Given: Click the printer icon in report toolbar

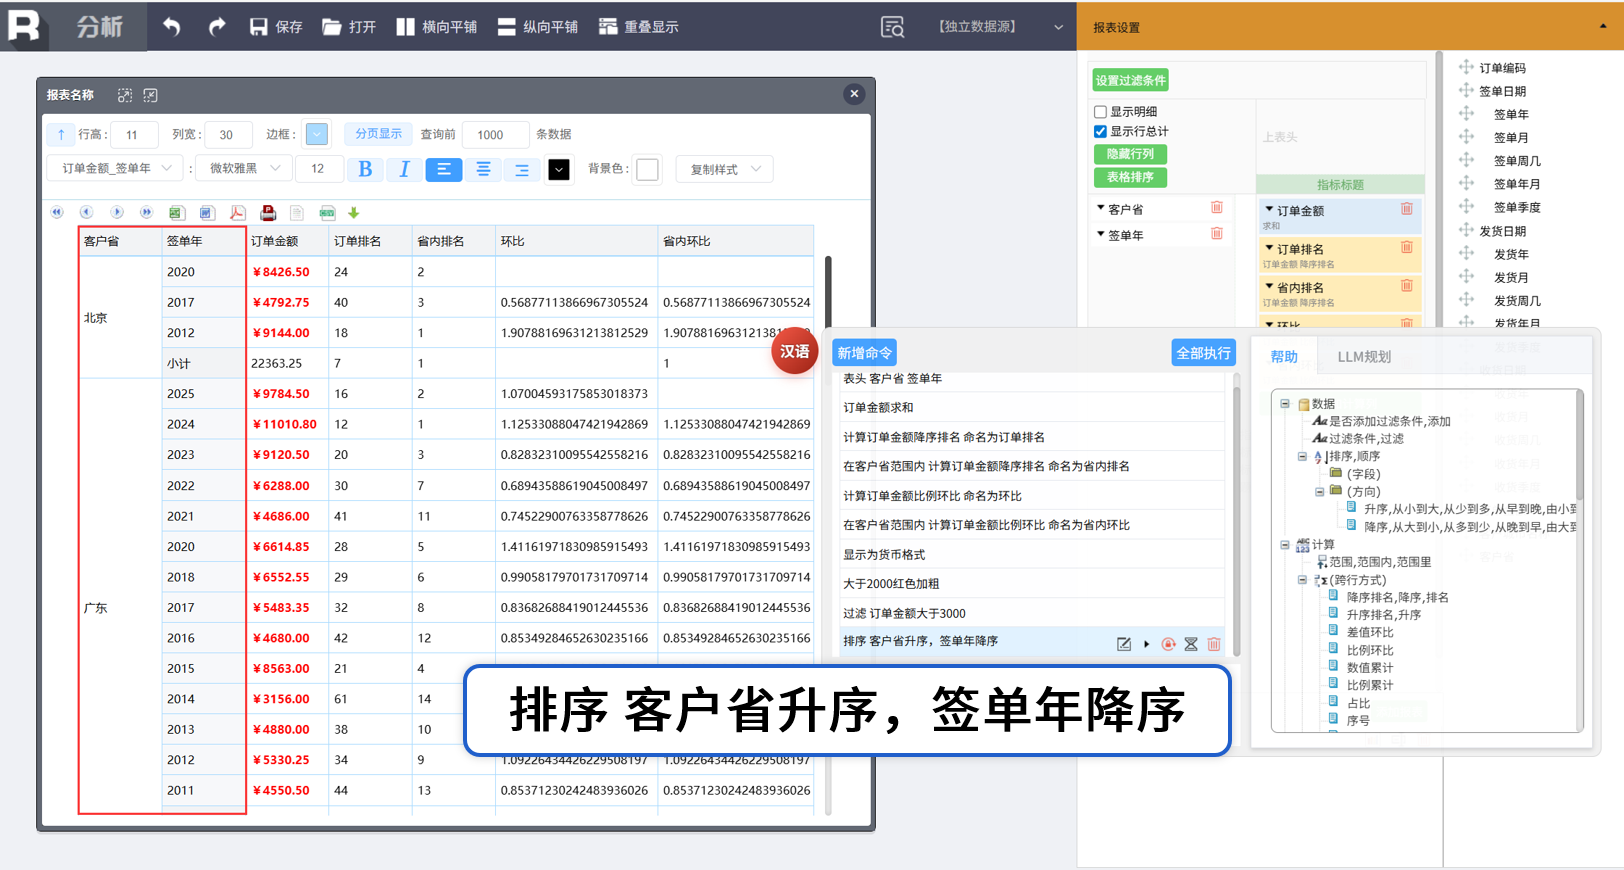Looking at the screenshot, I should coord(268,213).
